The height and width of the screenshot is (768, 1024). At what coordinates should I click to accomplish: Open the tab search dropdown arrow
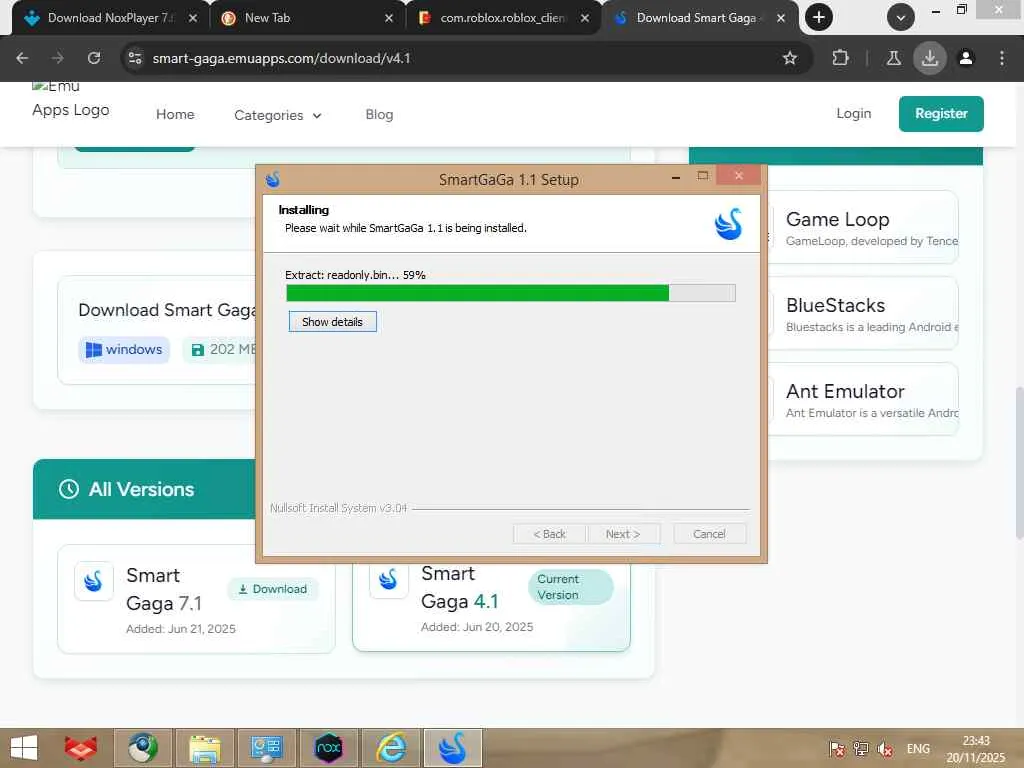pyautogui.click(x=900, y=18)
